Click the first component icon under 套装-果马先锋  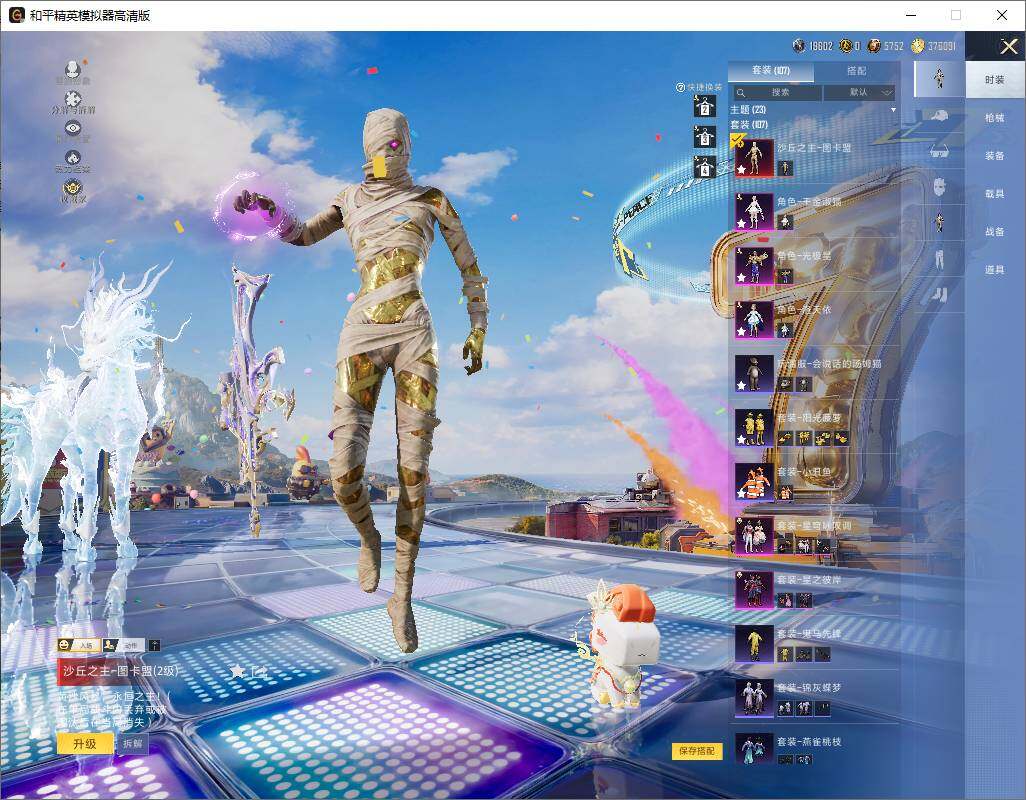(785, 654)
